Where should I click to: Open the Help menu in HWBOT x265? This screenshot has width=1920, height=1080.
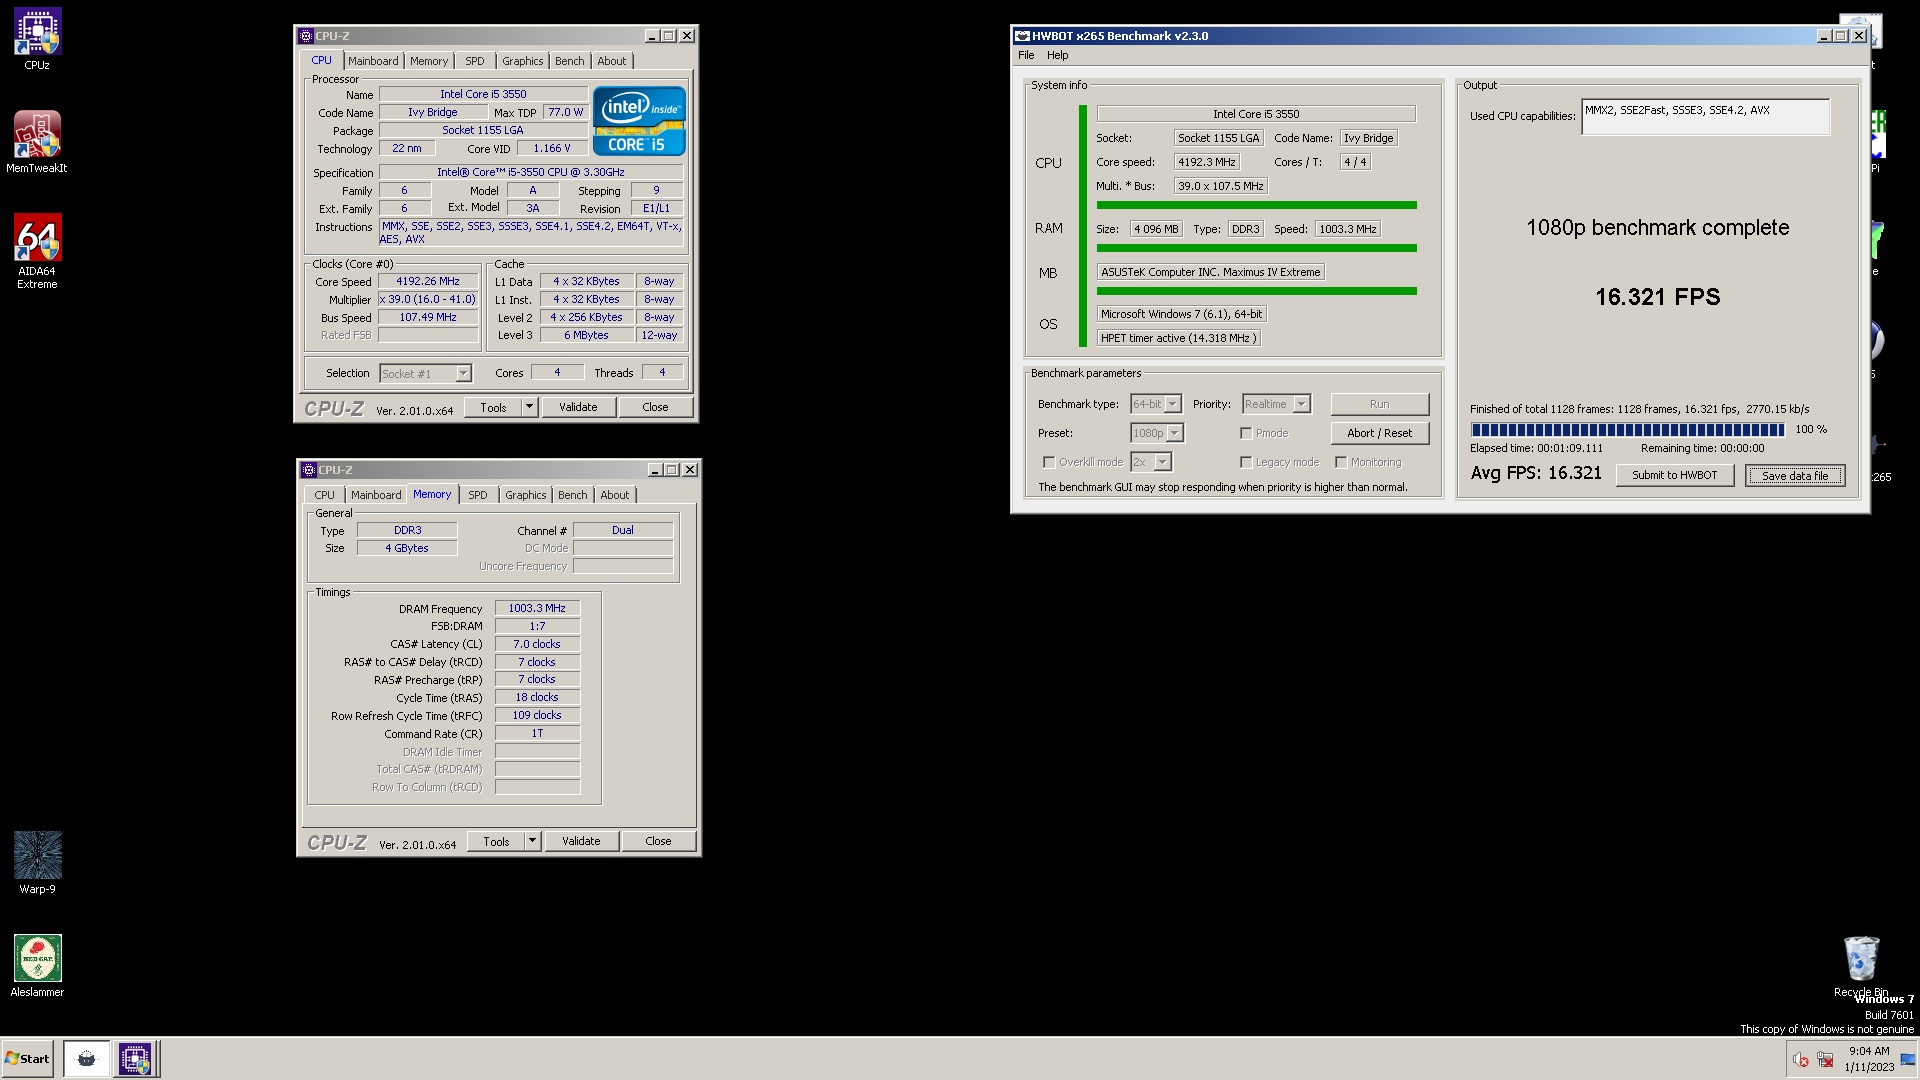click(x=1057, y=55)
